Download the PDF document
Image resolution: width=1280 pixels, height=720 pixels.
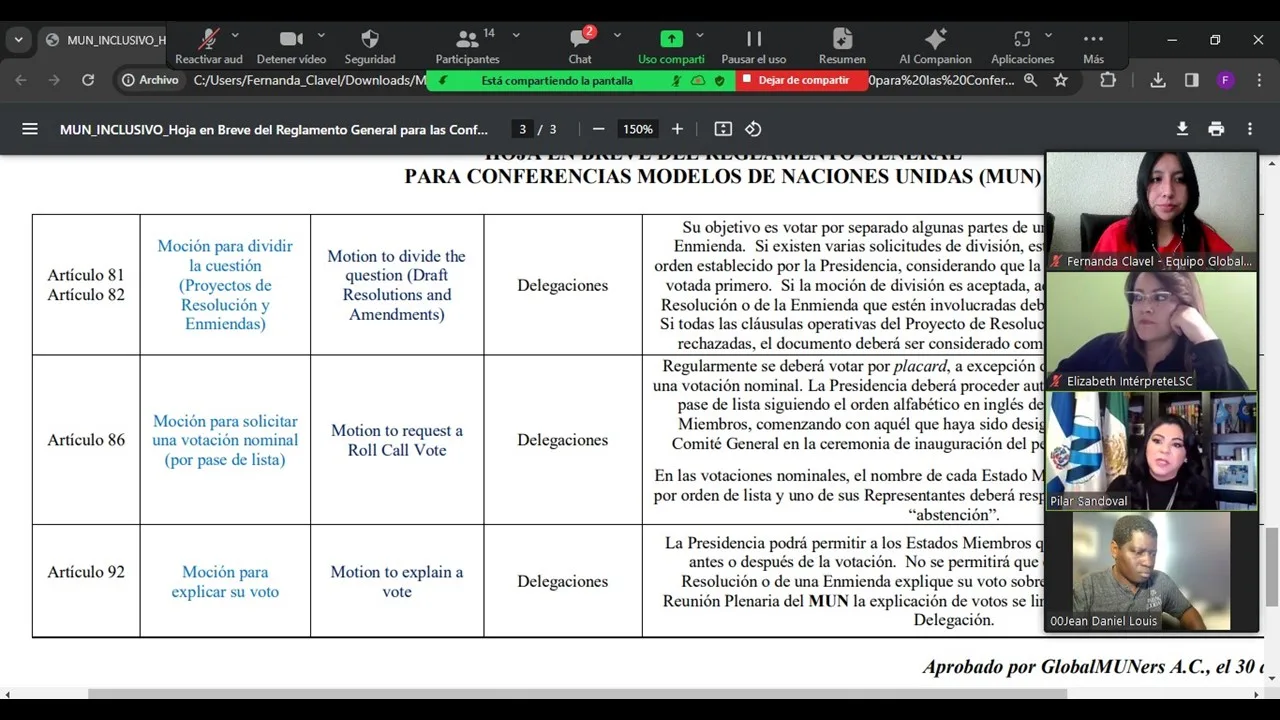(x=1182, y=129)
